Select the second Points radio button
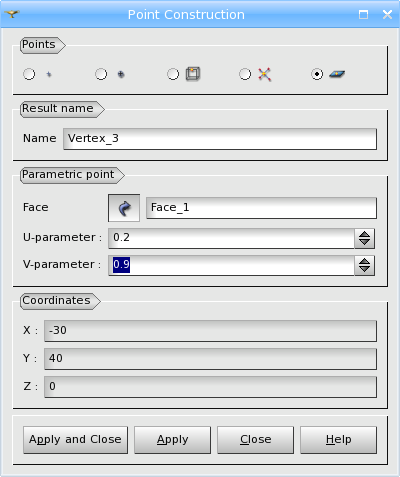Screen dimensions: 400x477 pyautogui.click(x=101, y=74)
